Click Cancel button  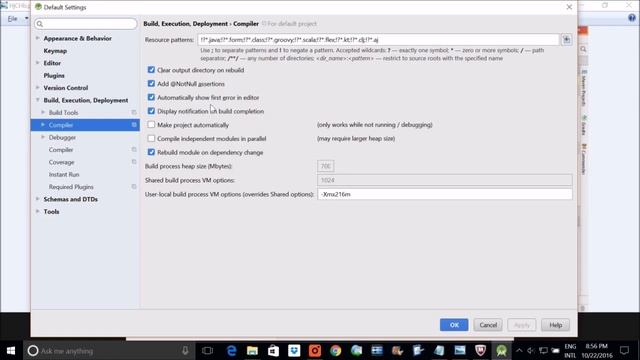[488, 325]
